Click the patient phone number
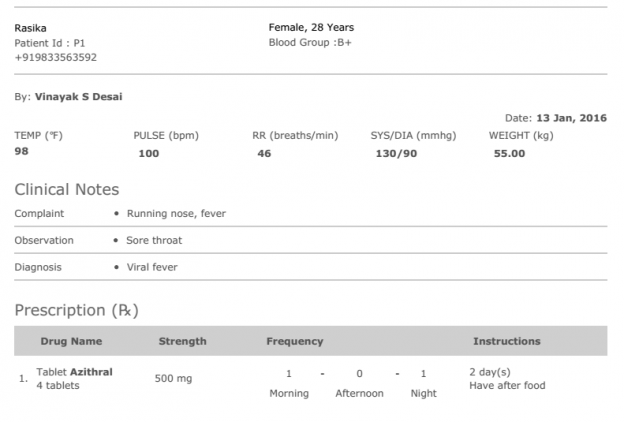This screenshot has width=624, height=422. pyautogui.click(x=55, y=57)
